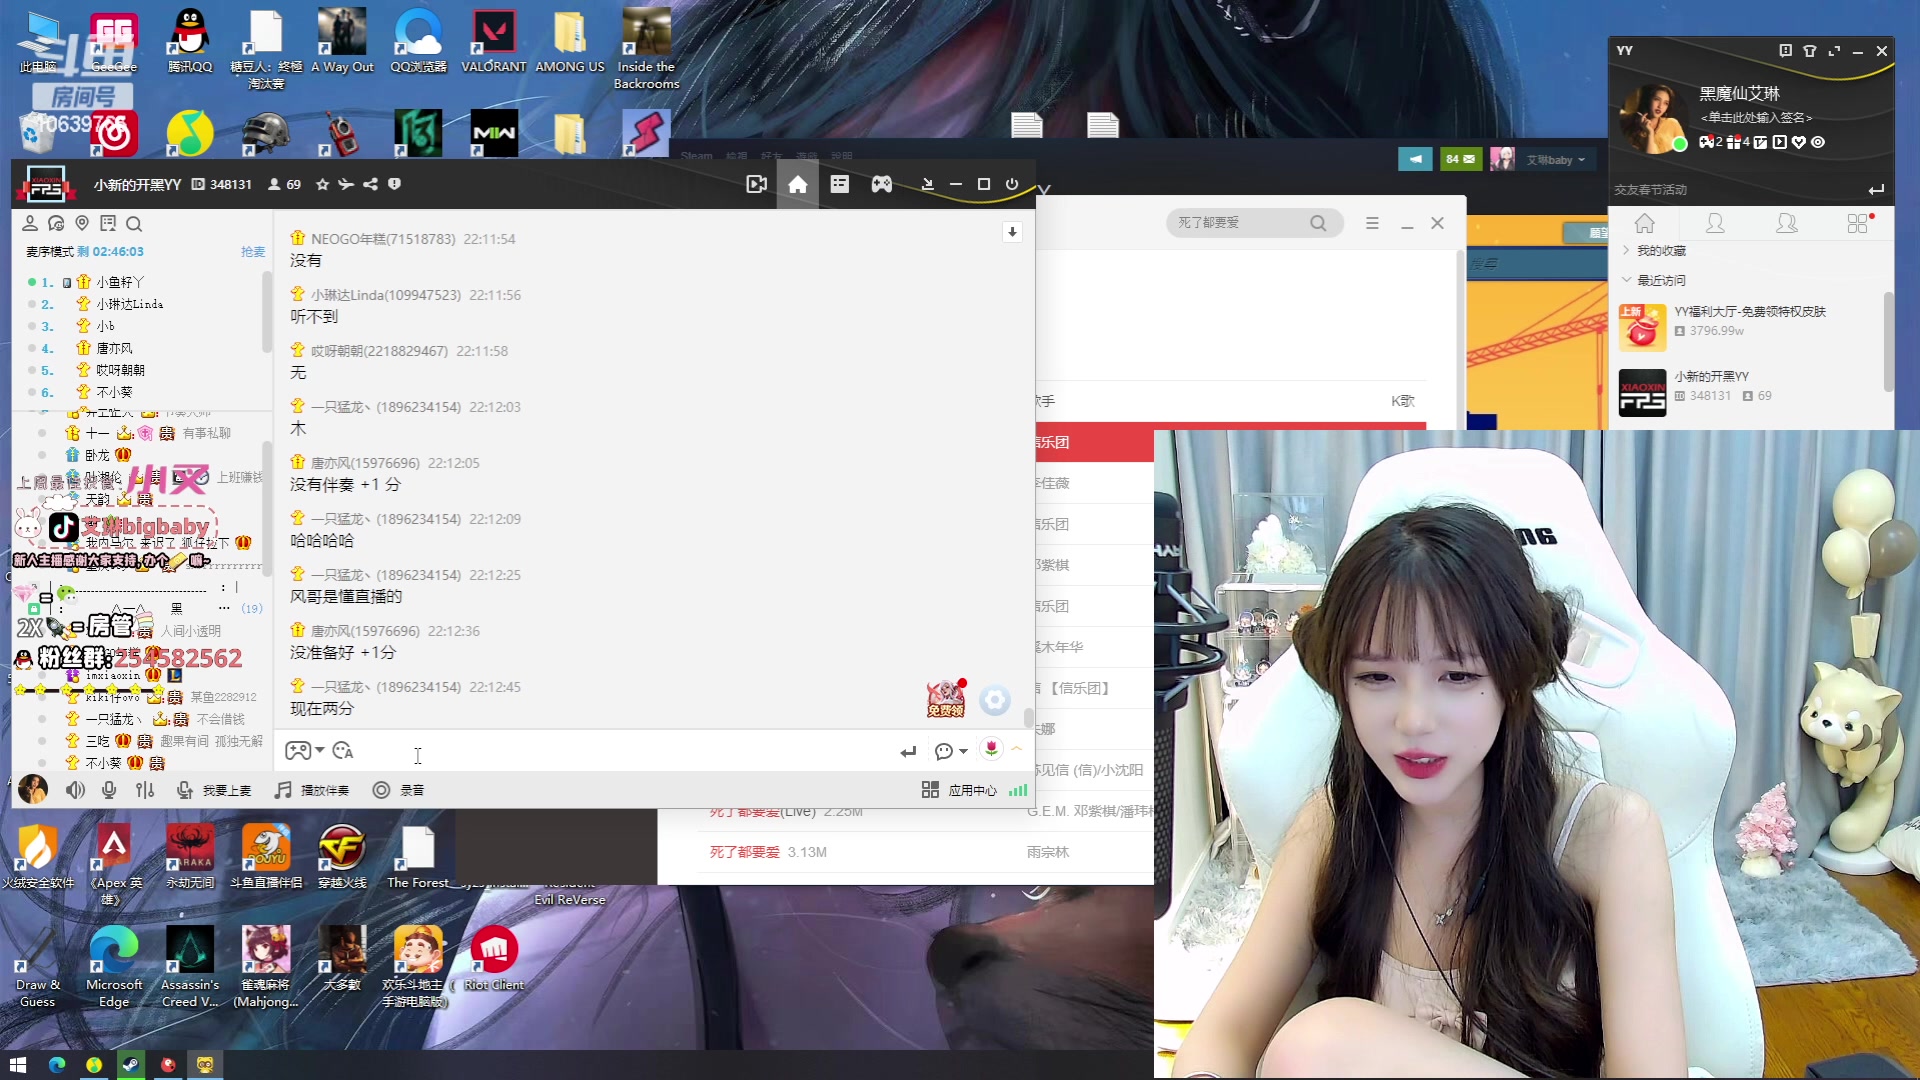This screenshot has width=1920, height=1080.
Task: Report channel via the shield alert icon
Action: click(x=394, y=184)
